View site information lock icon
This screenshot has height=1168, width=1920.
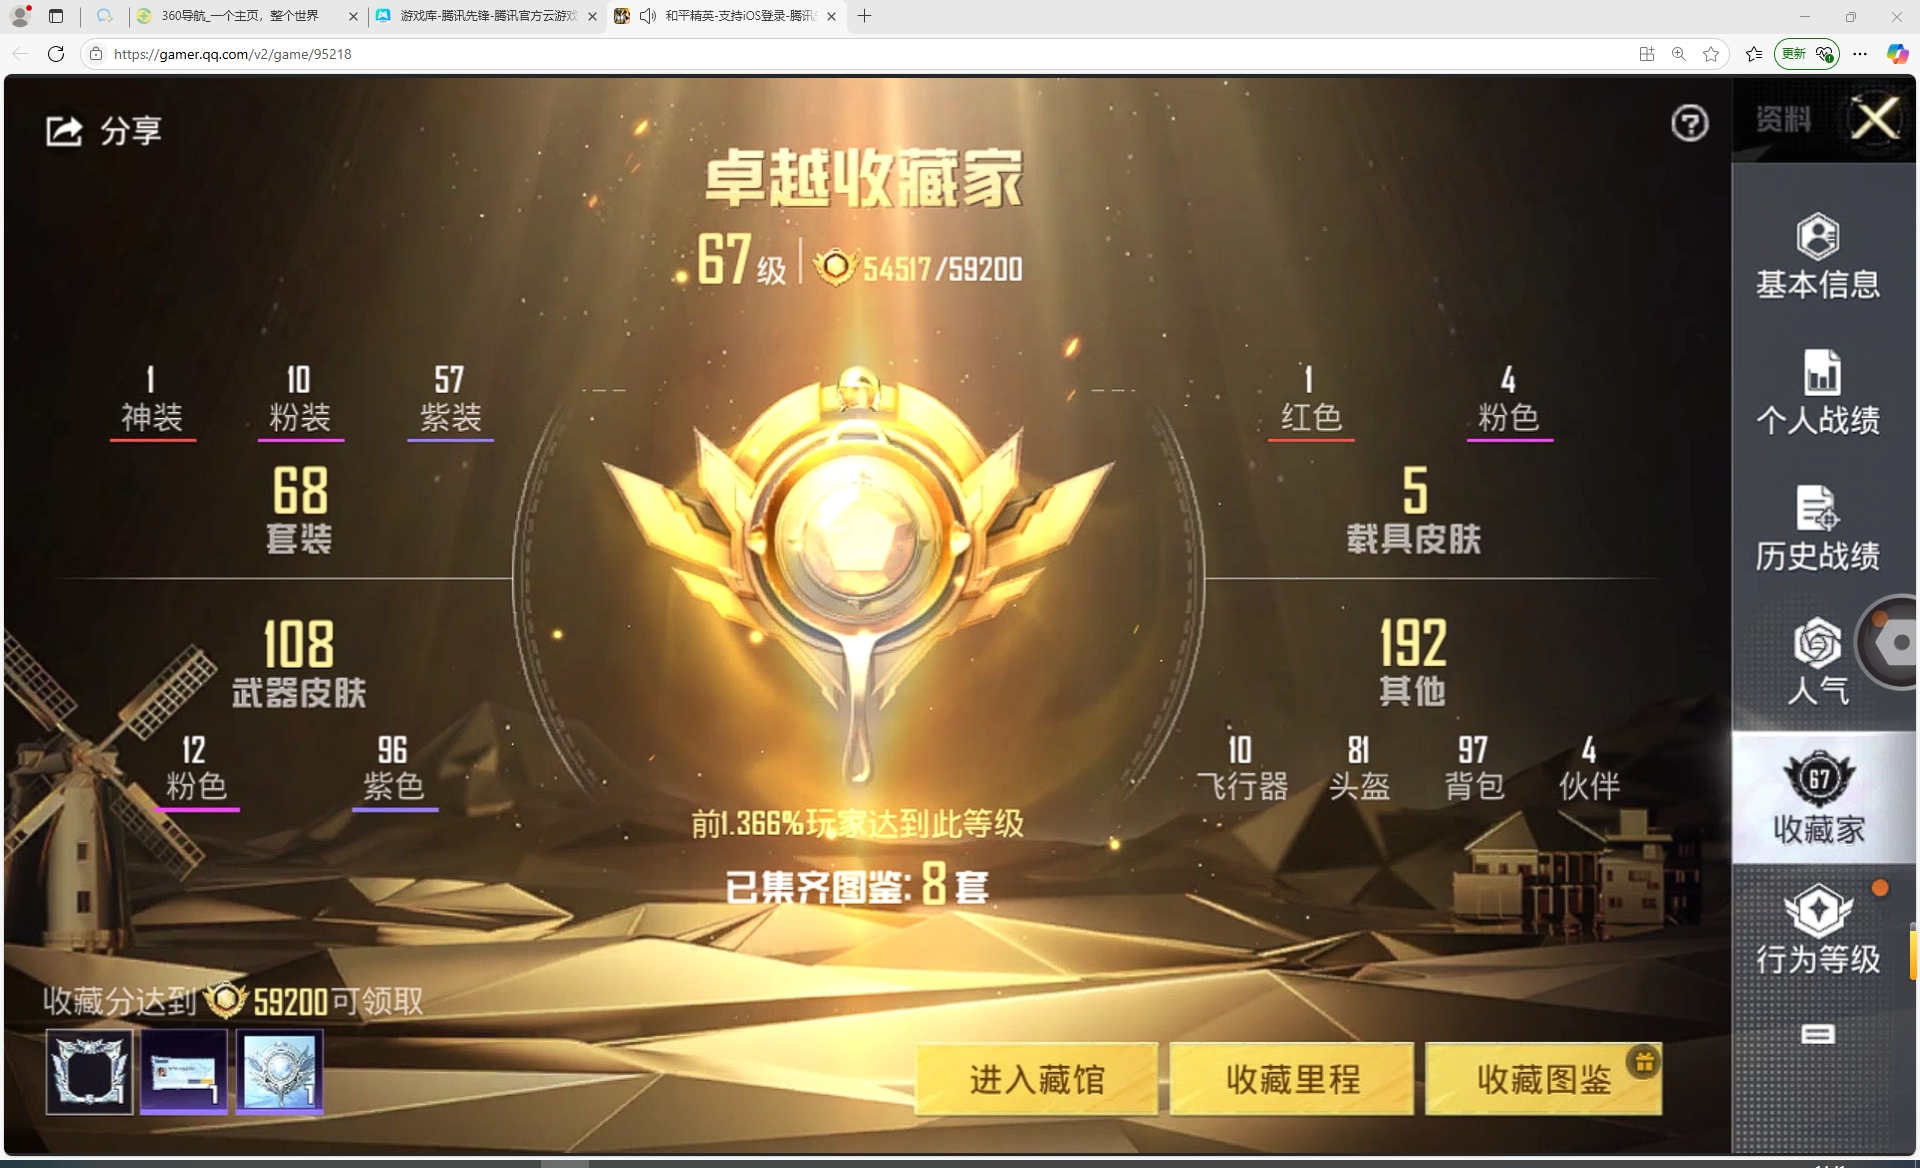pos(96,54)
